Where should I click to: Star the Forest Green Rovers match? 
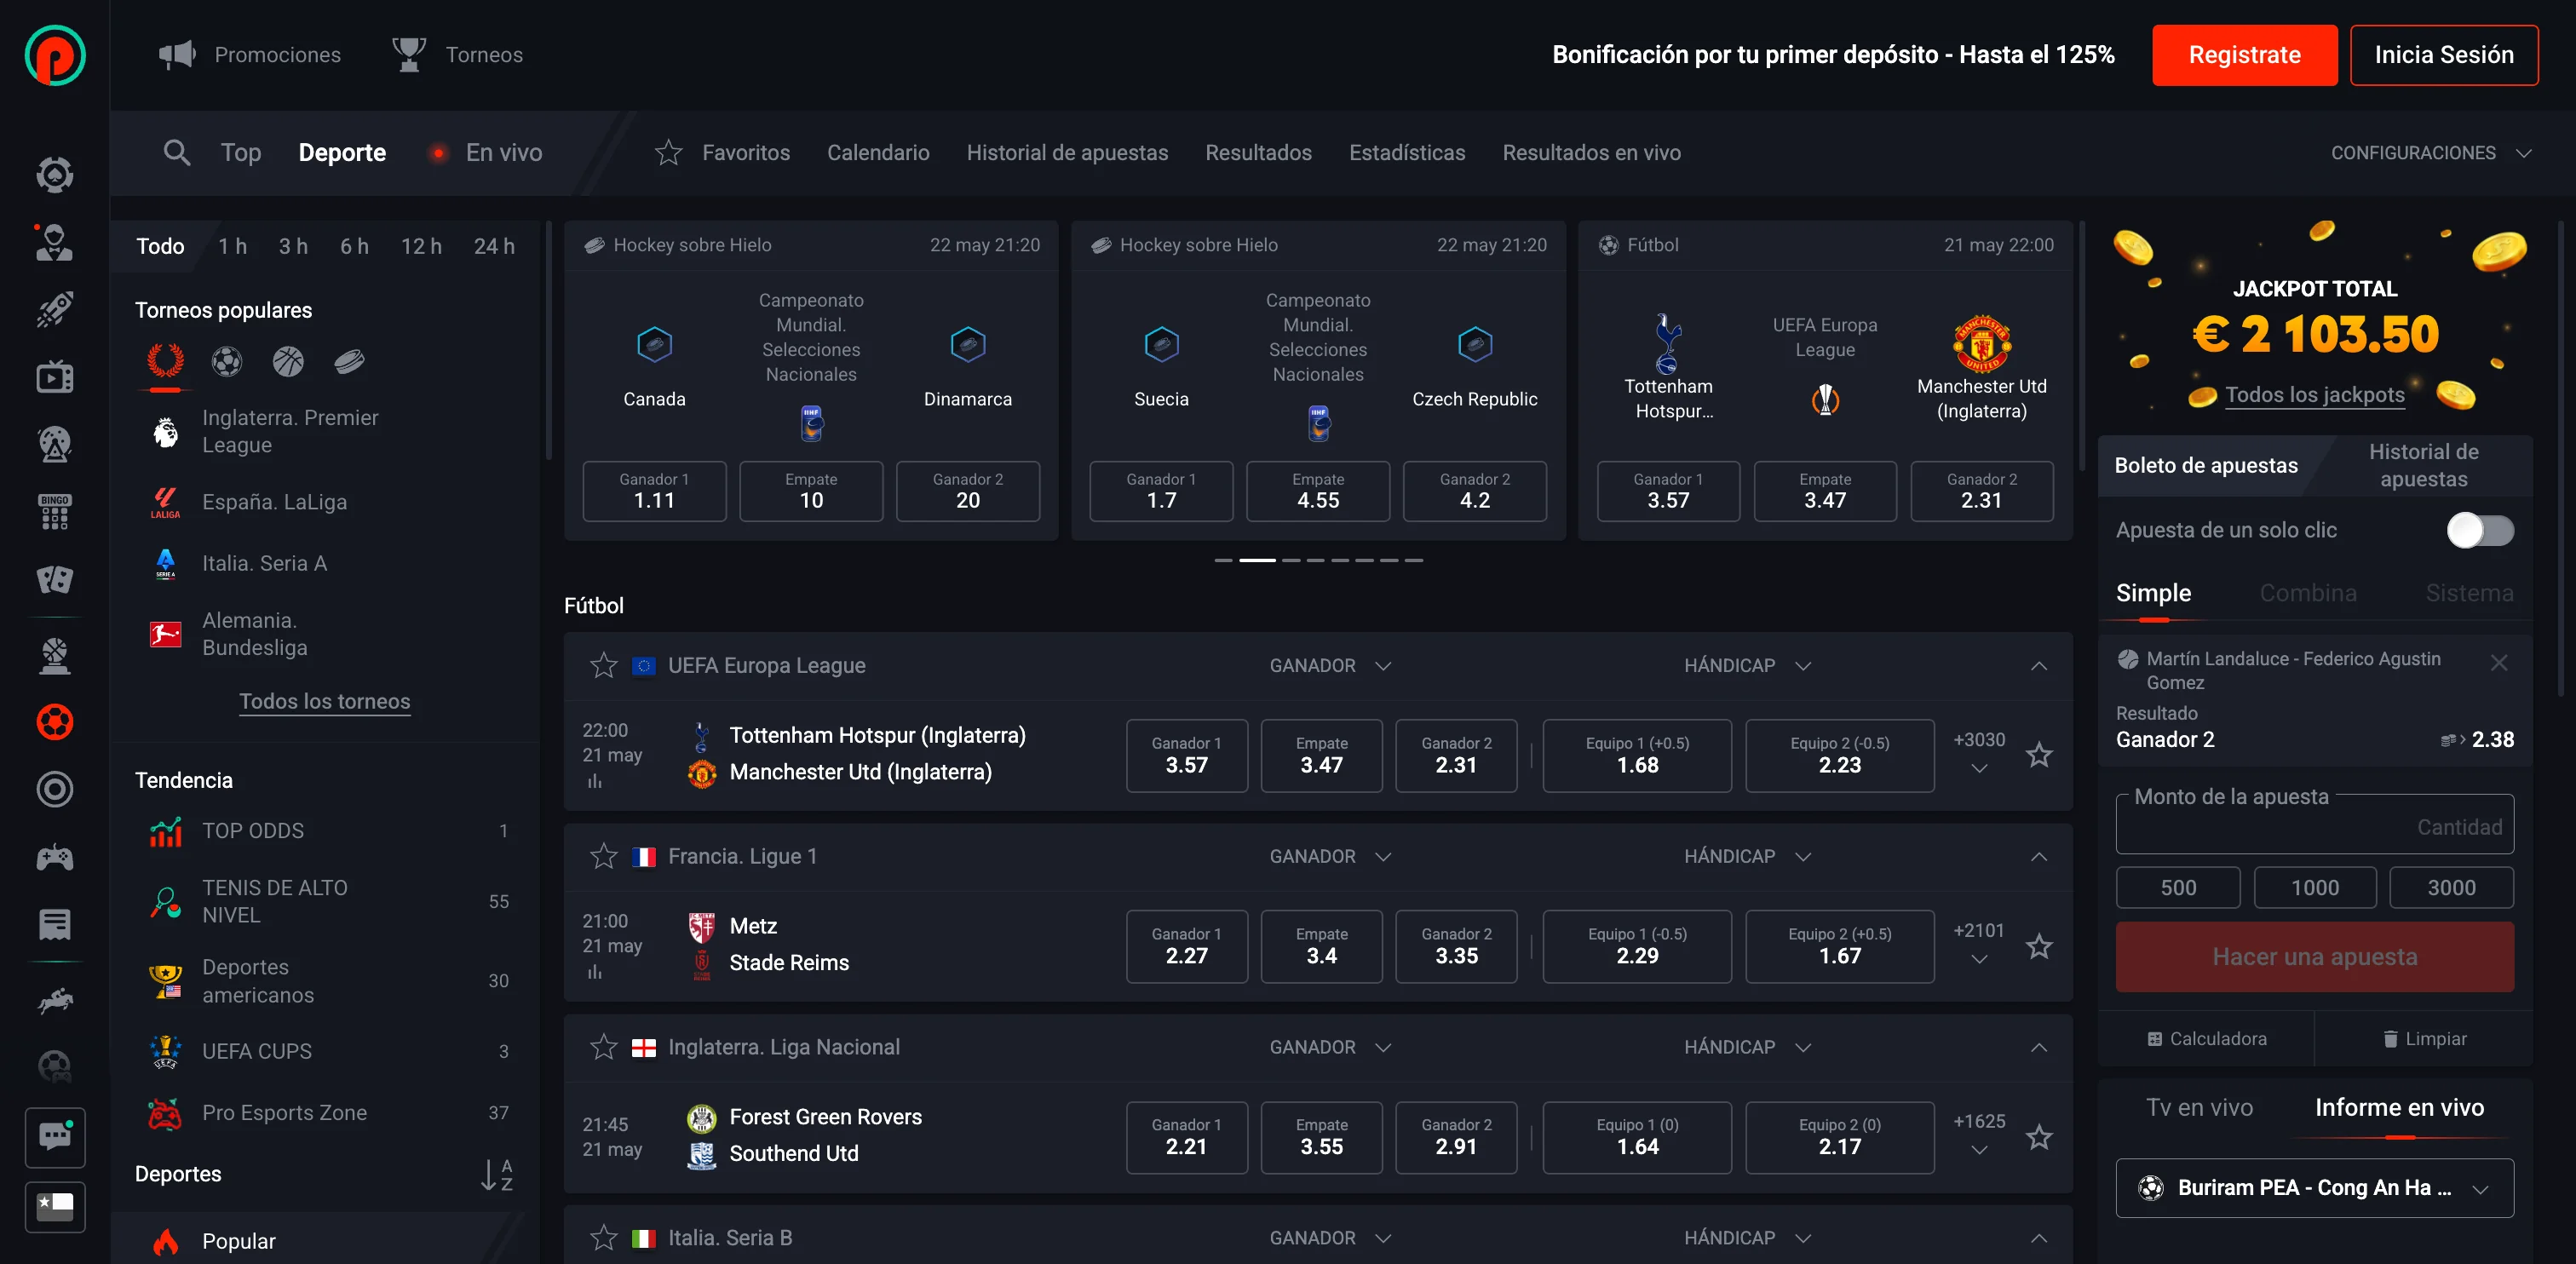(2039, 1137)
